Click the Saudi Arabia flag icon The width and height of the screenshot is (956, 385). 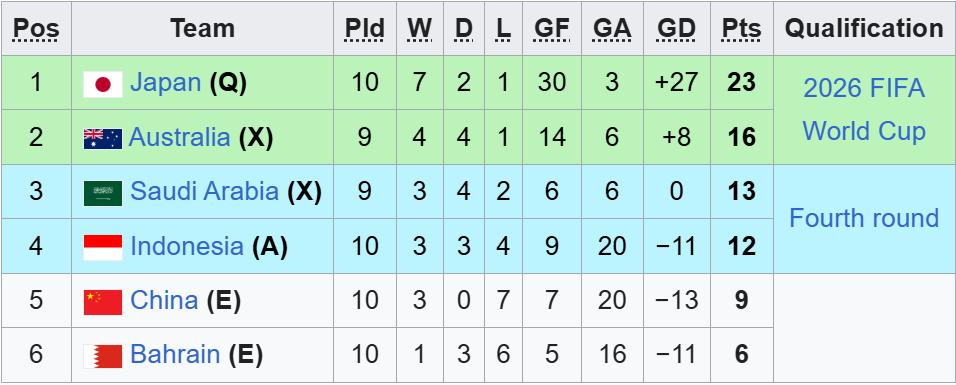102,193
